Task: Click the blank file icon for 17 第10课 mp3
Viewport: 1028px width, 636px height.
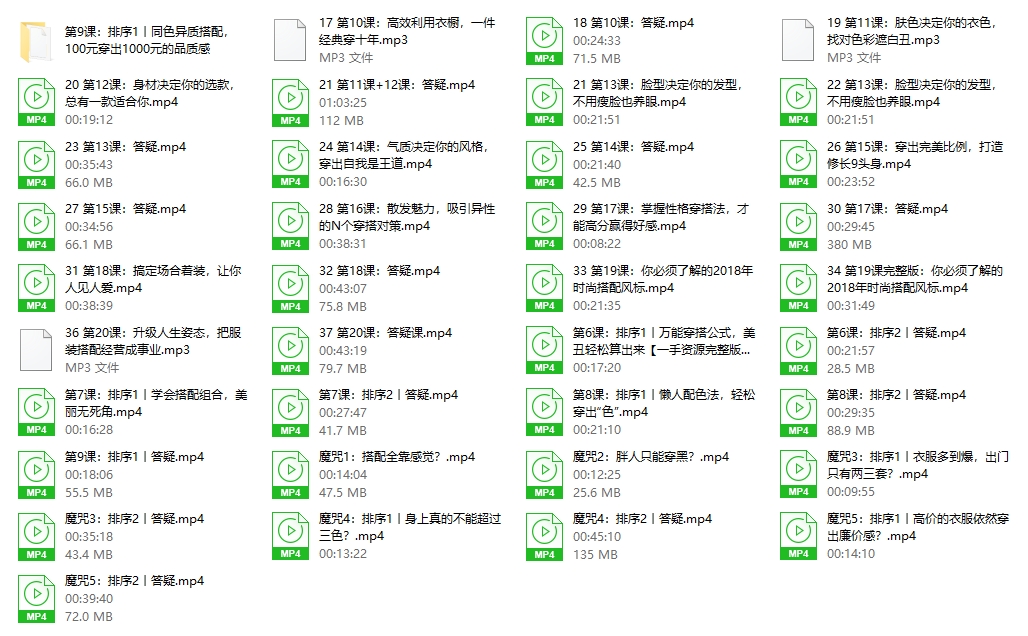Action: point(290,41)
